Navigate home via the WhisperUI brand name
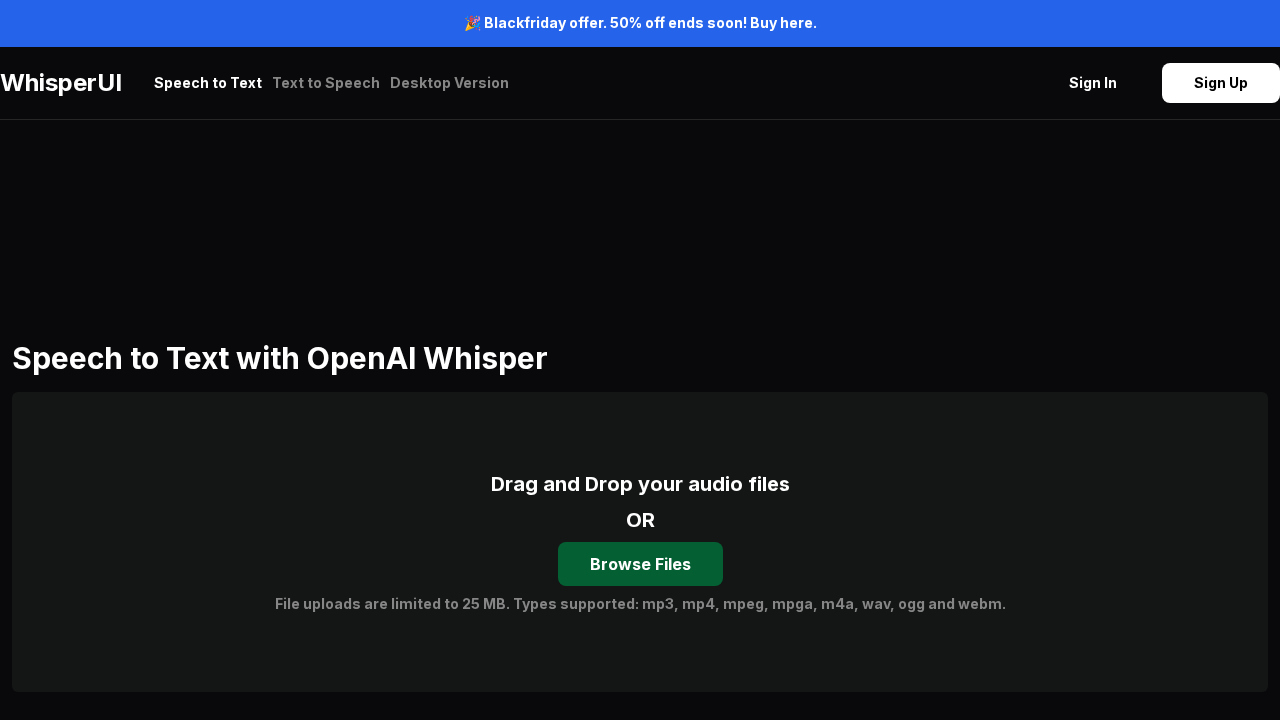 (x=61, y=83)
